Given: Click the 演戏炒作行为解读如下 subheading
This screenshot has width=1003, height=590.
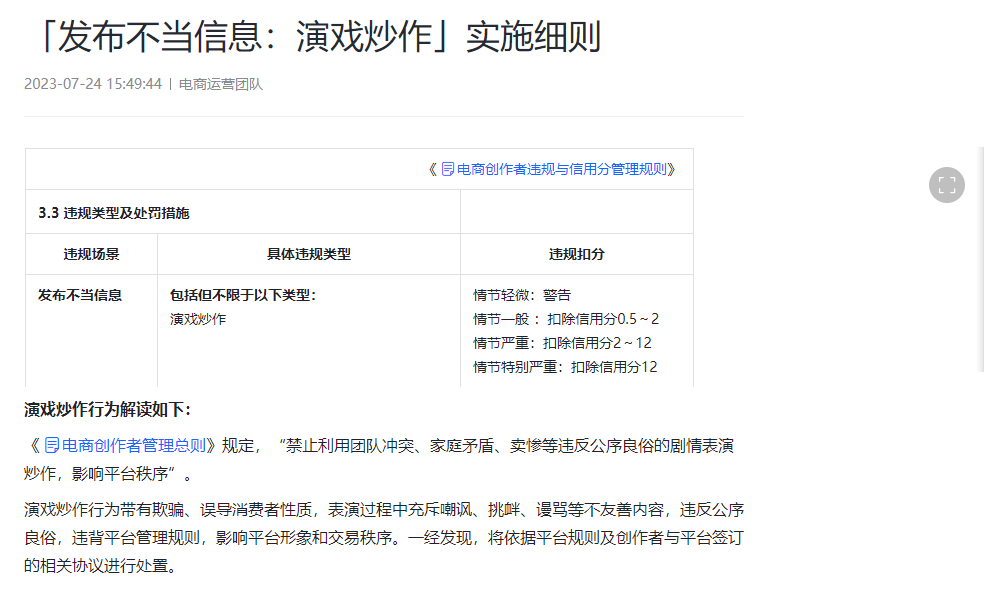Looking at the screenshot, I should pyautogui.click(x=107, y=409).
